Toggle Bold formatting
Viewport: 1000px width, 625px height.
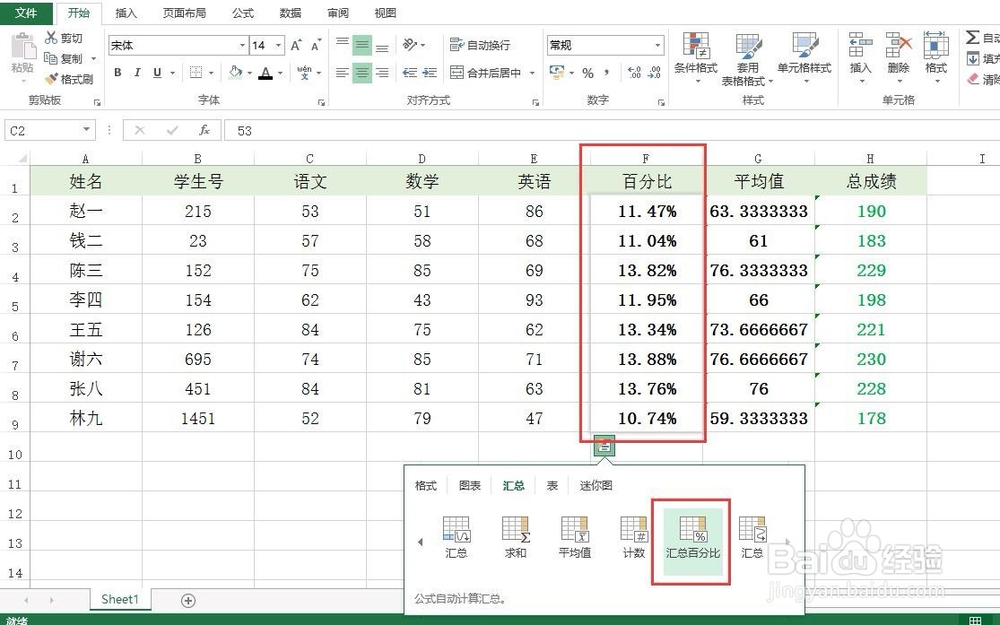coord(117,73)
